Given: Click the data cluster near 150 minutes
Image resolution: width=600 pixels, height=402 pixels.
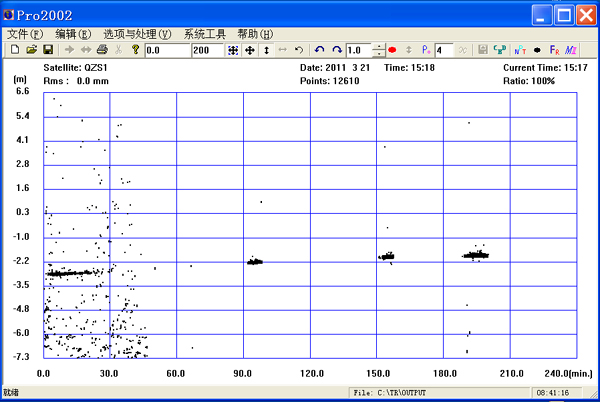Looking at the screenshot, I should pyautogui.click(x=386, y=256).
